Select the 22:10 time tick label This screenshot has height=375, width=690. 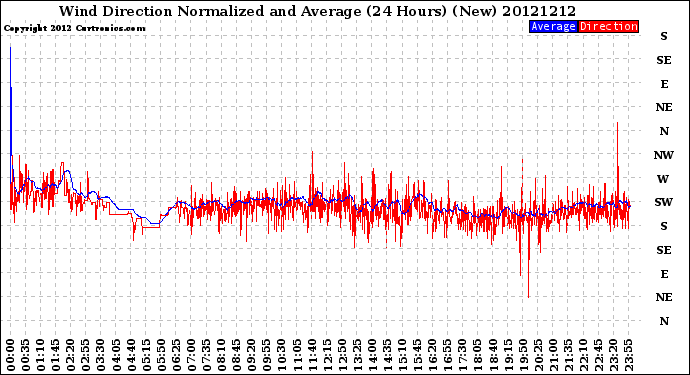point(583,355)
